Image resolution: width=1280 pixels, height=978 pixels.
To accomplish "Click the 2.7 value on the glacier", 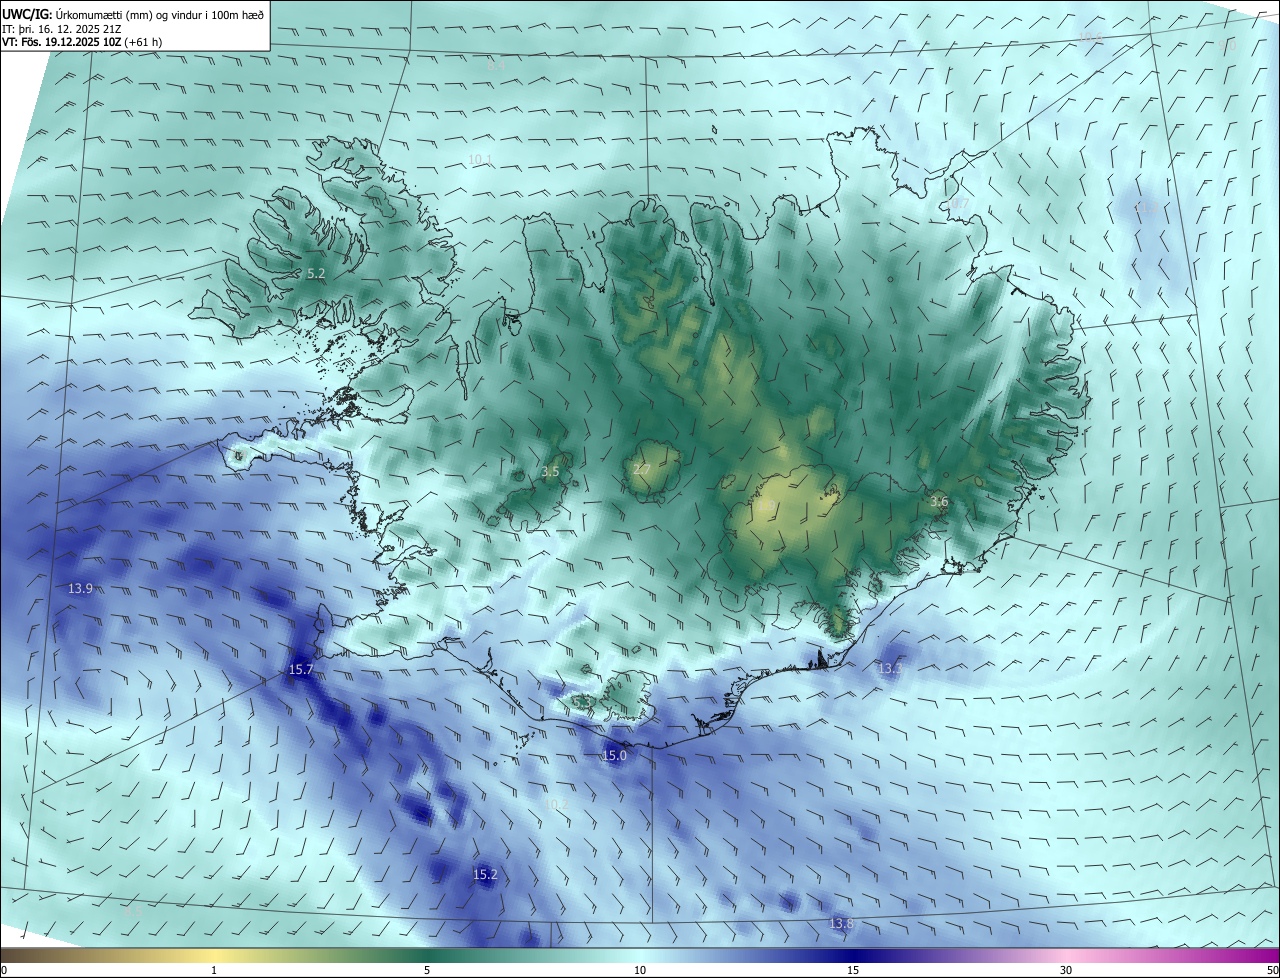I will [x=642, y=469].
